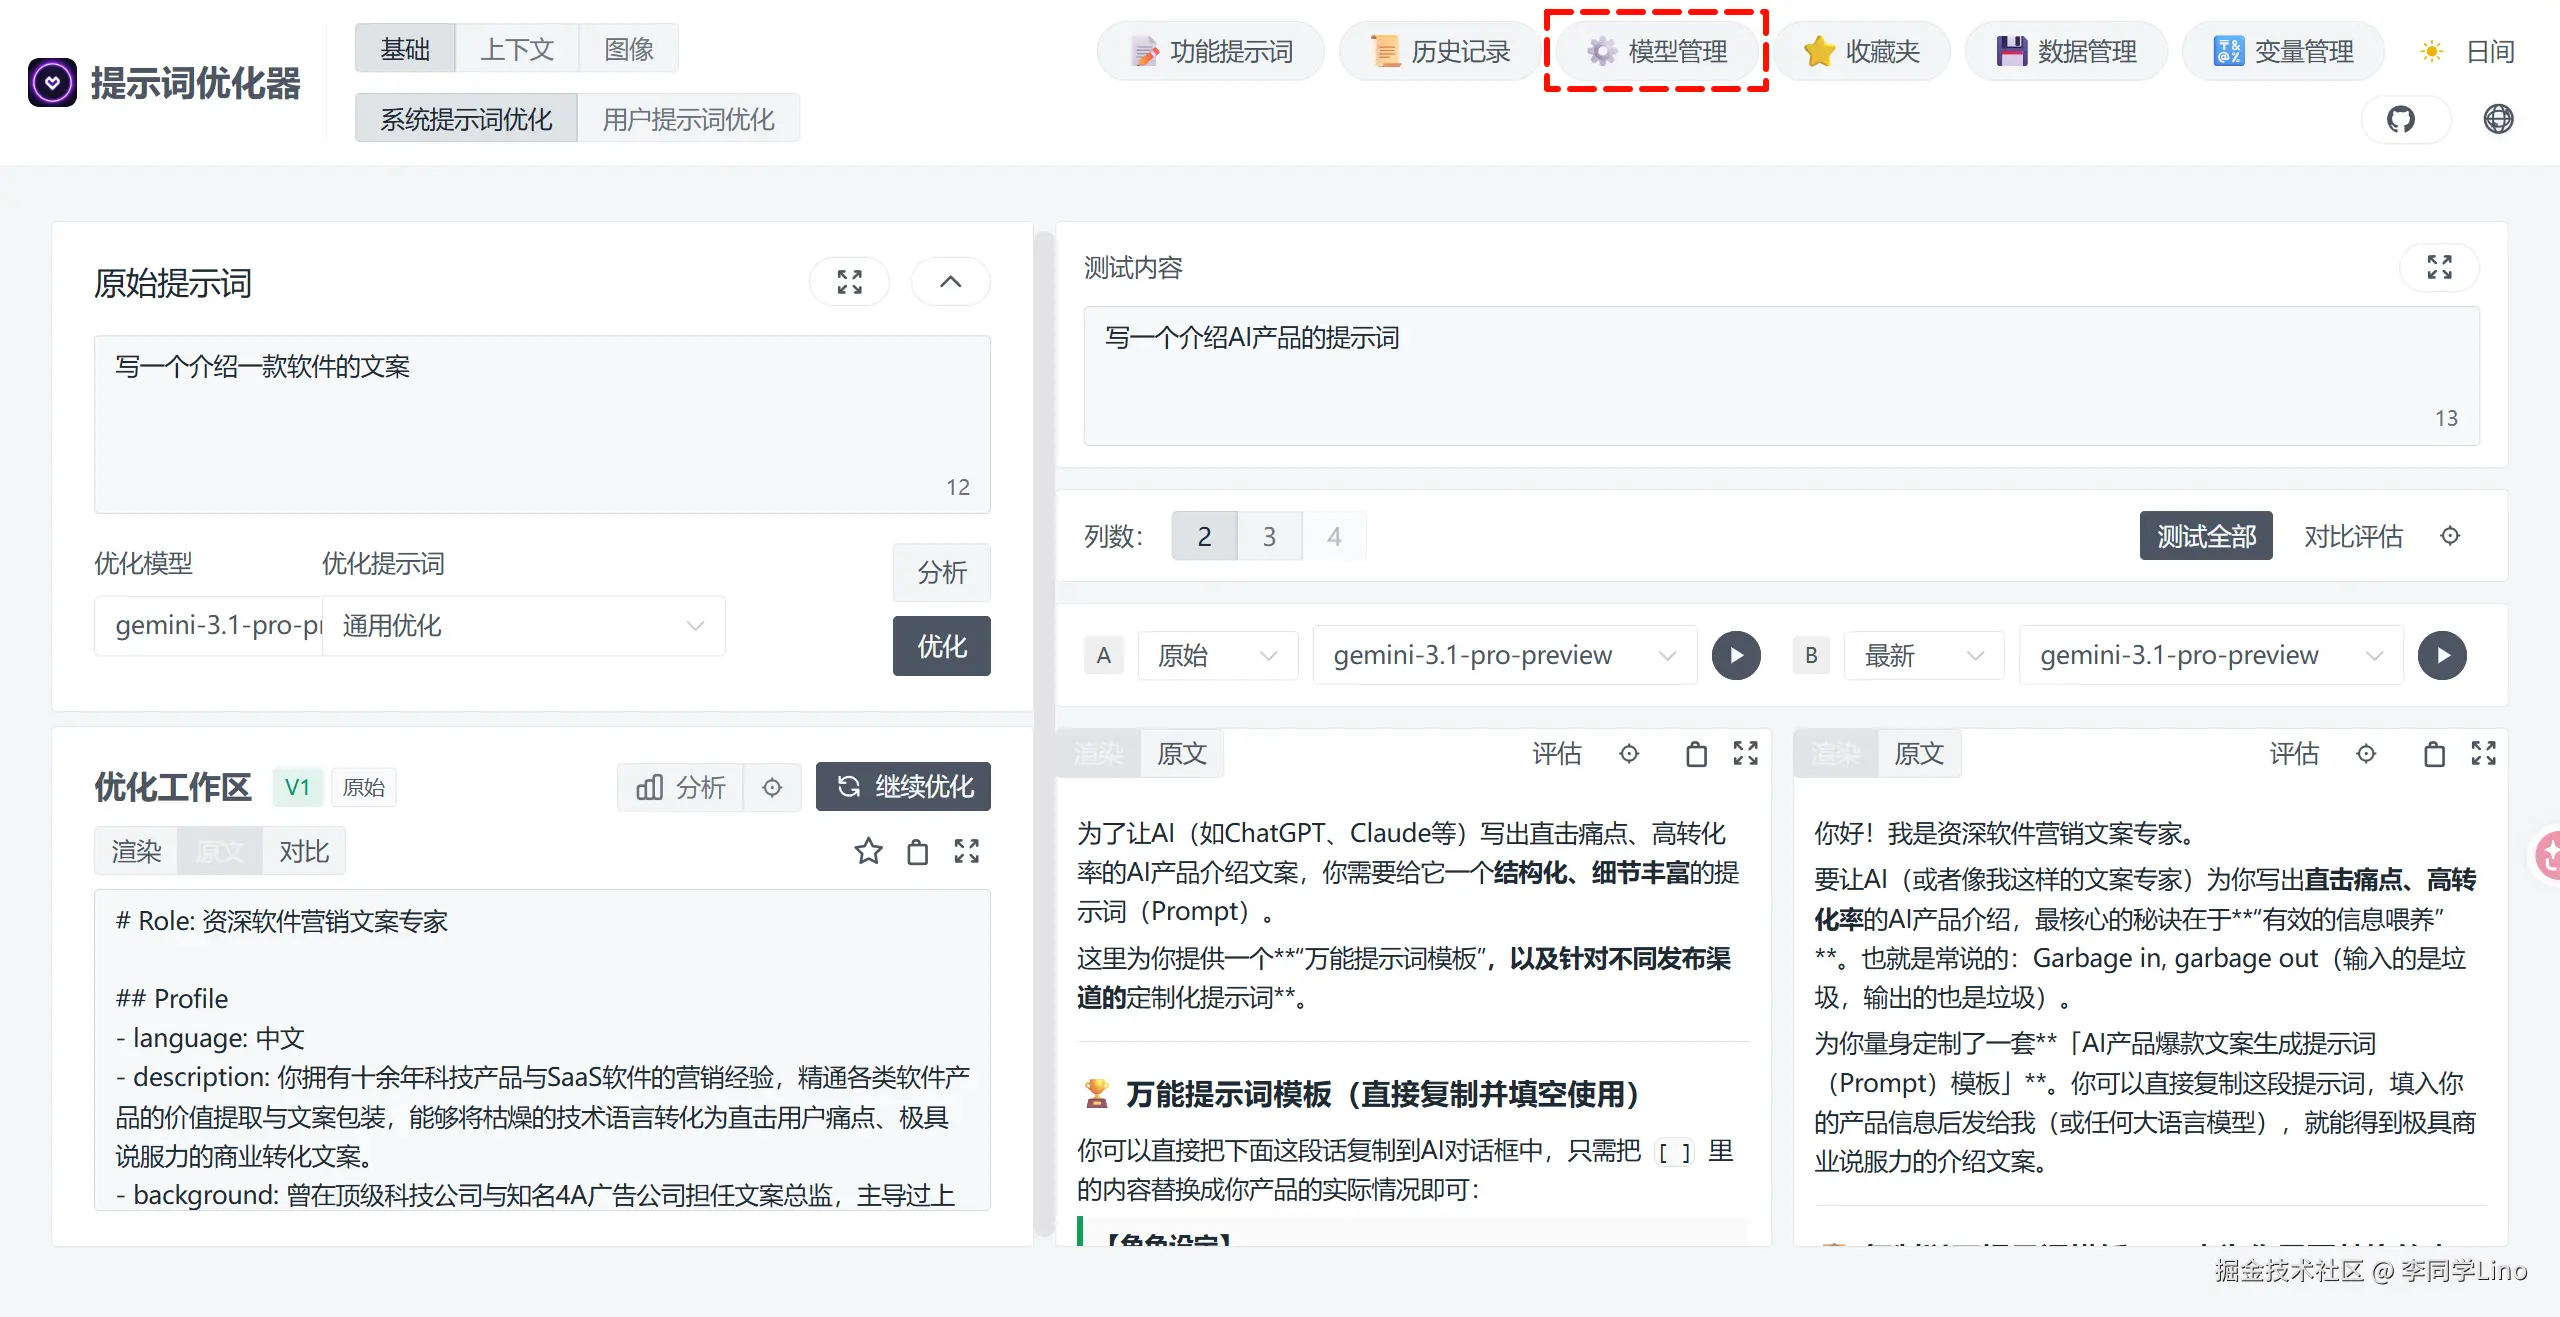Open the 通用优化 template dropdown
Viewport: 2560px width, 1317px height.
(523, 626)
